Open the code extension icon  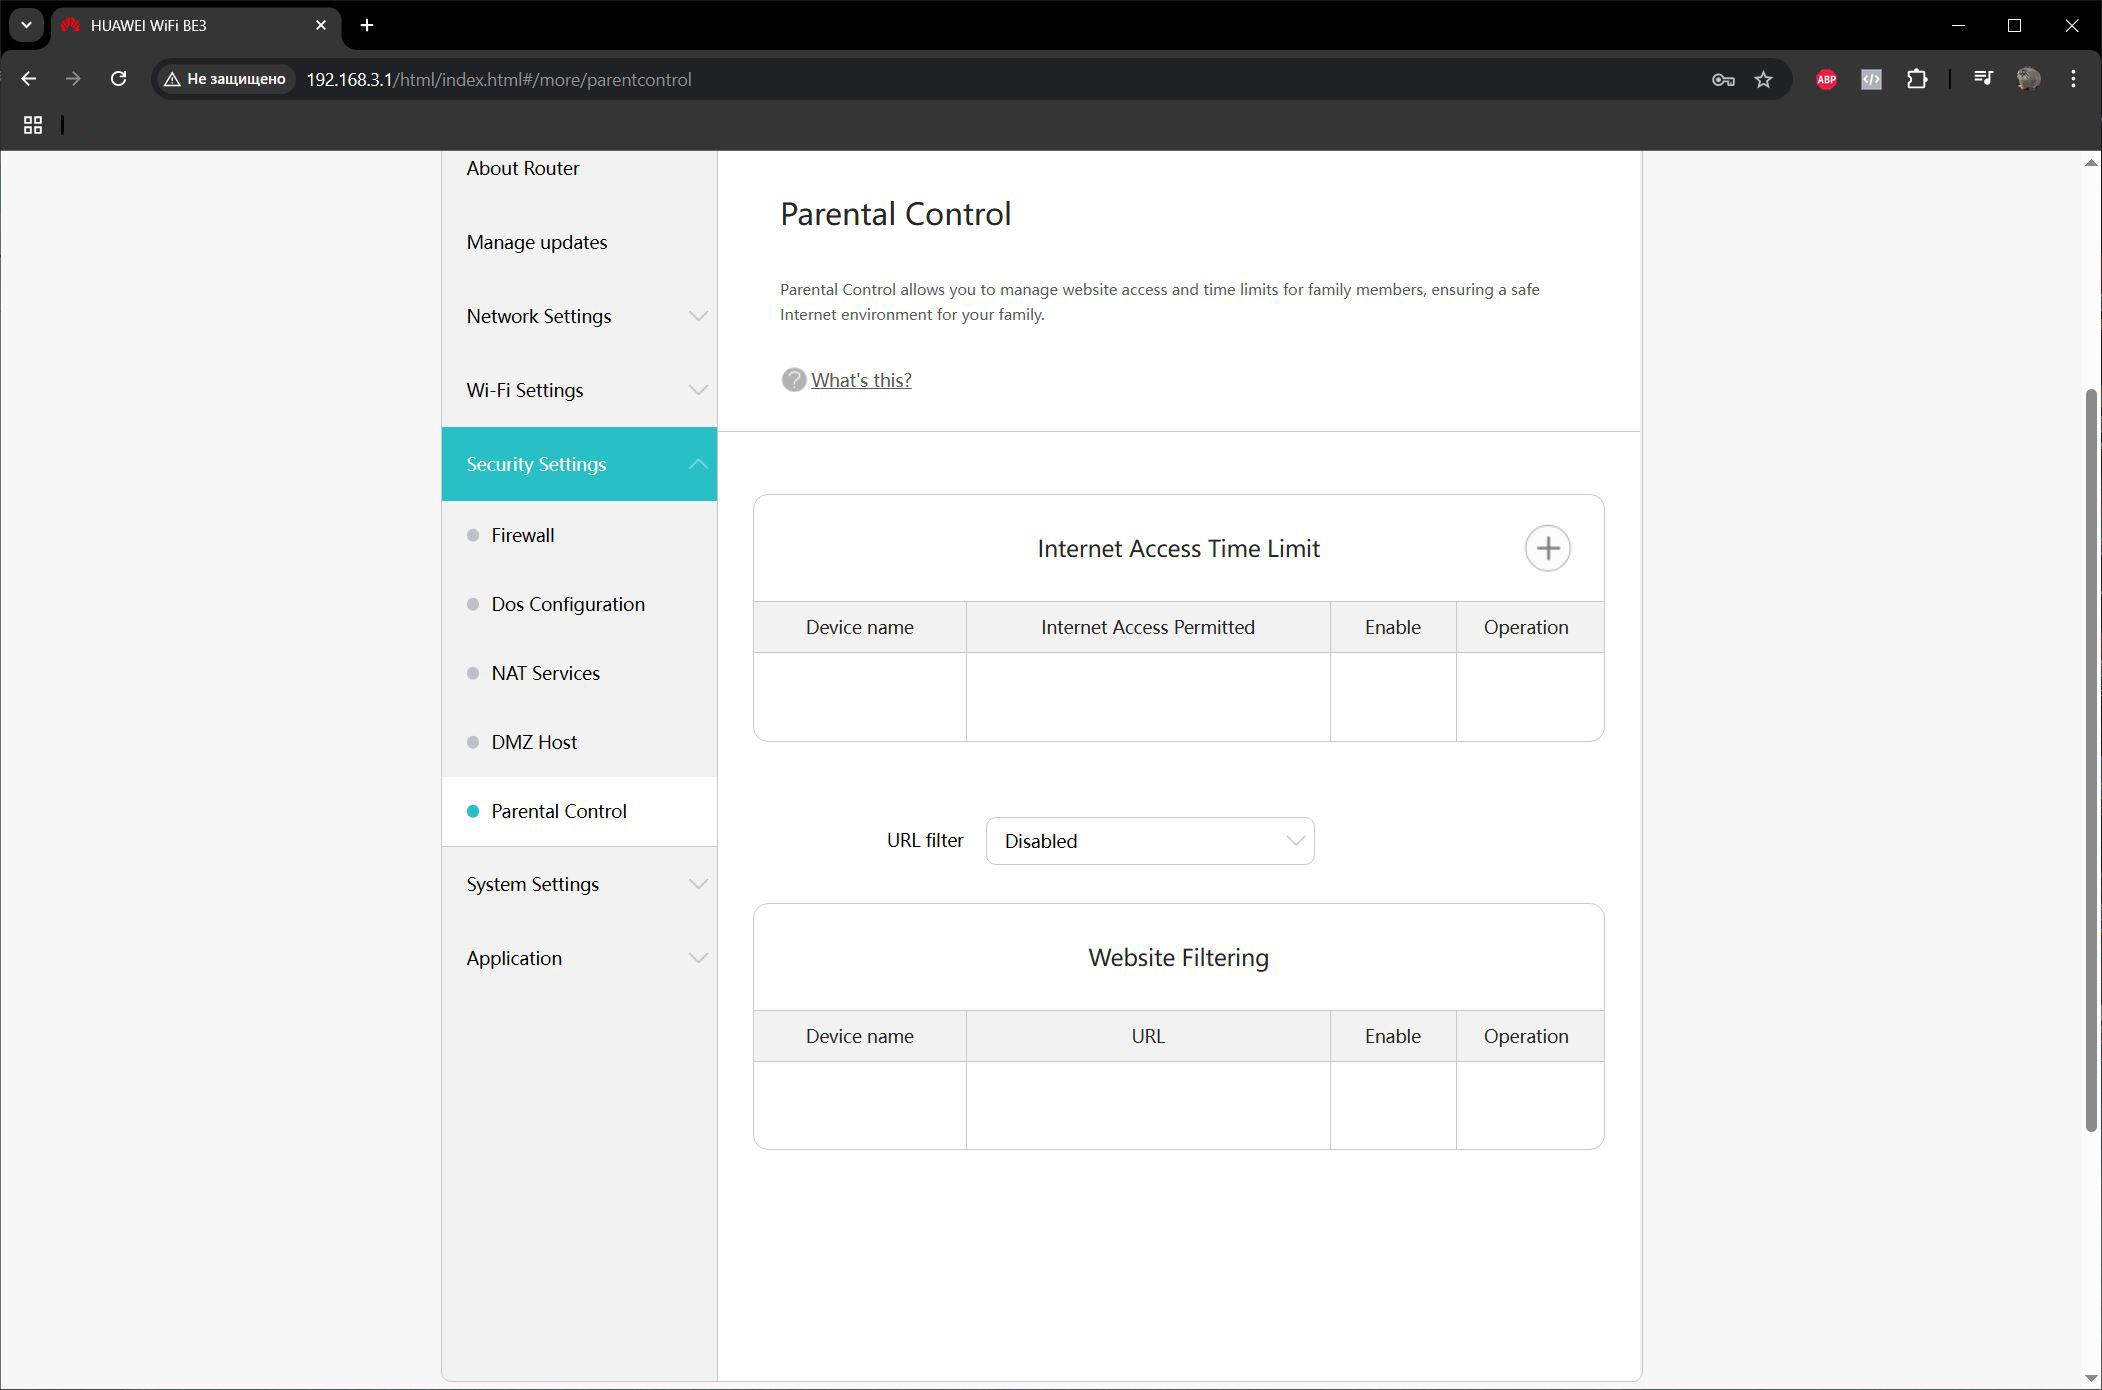[x=1871, y=79]
